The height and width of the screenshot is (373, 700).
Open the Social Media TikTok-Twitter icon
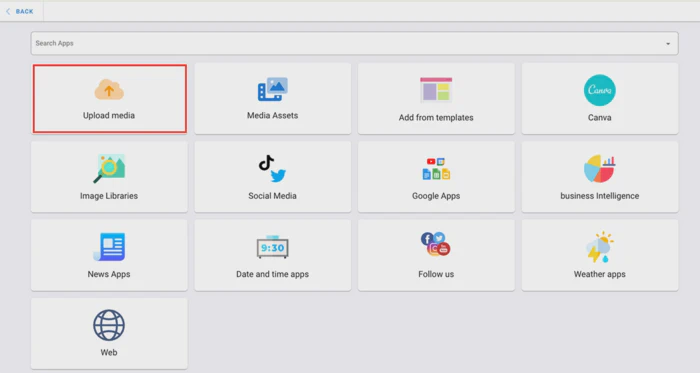272,169
